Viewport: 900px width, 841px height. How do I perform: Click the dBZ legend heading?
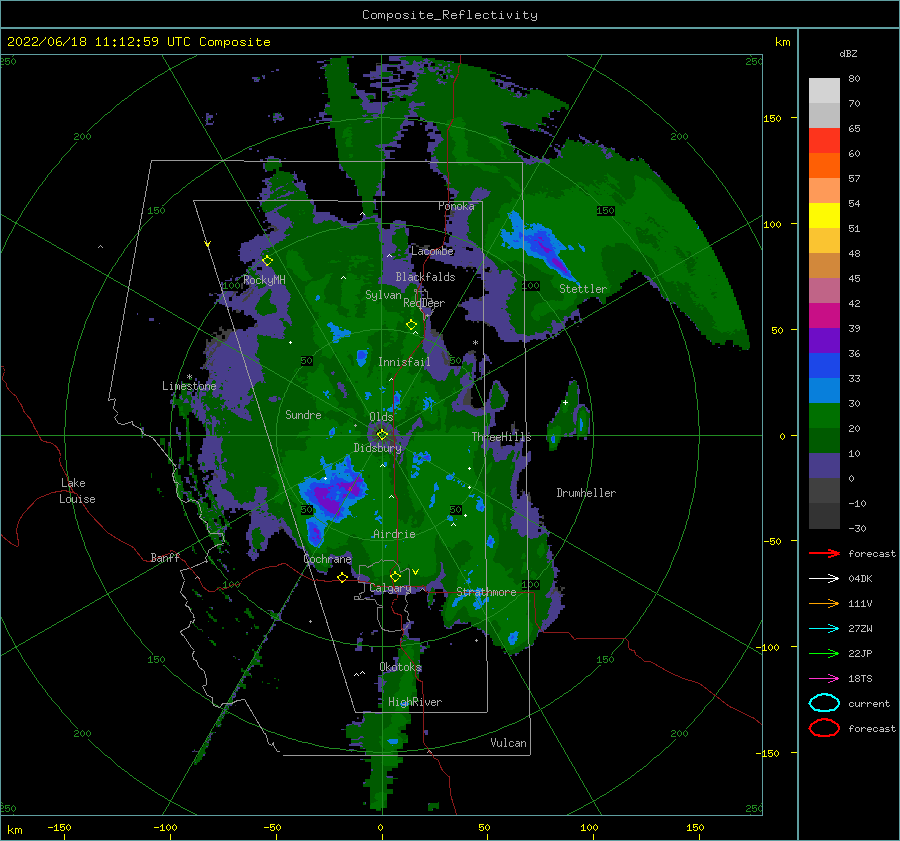(x=848, y=53)
